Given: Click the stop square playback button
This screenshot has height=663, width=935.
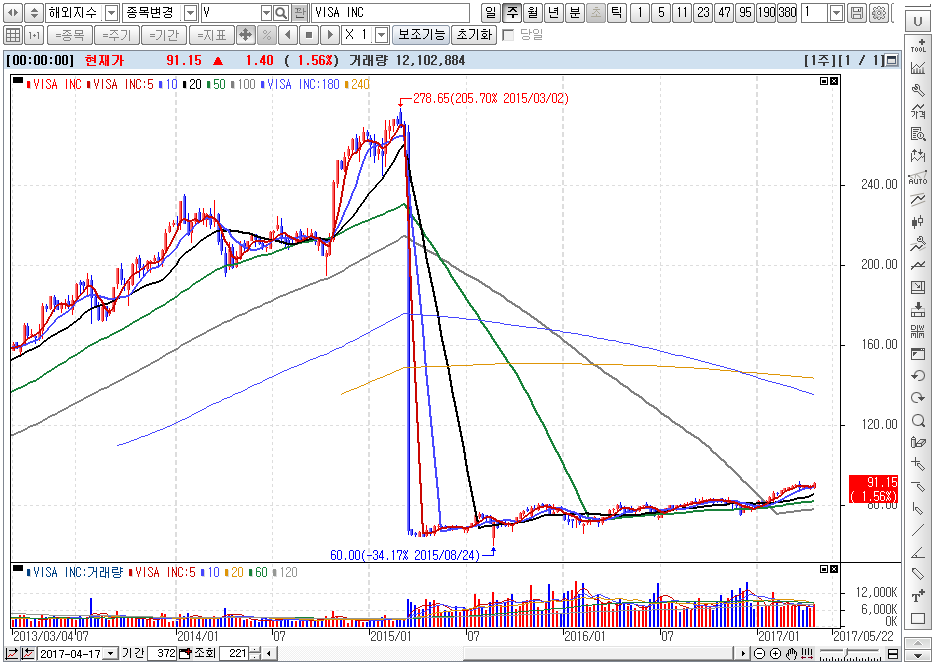Looking at the screenshot, I should (309, 35).
